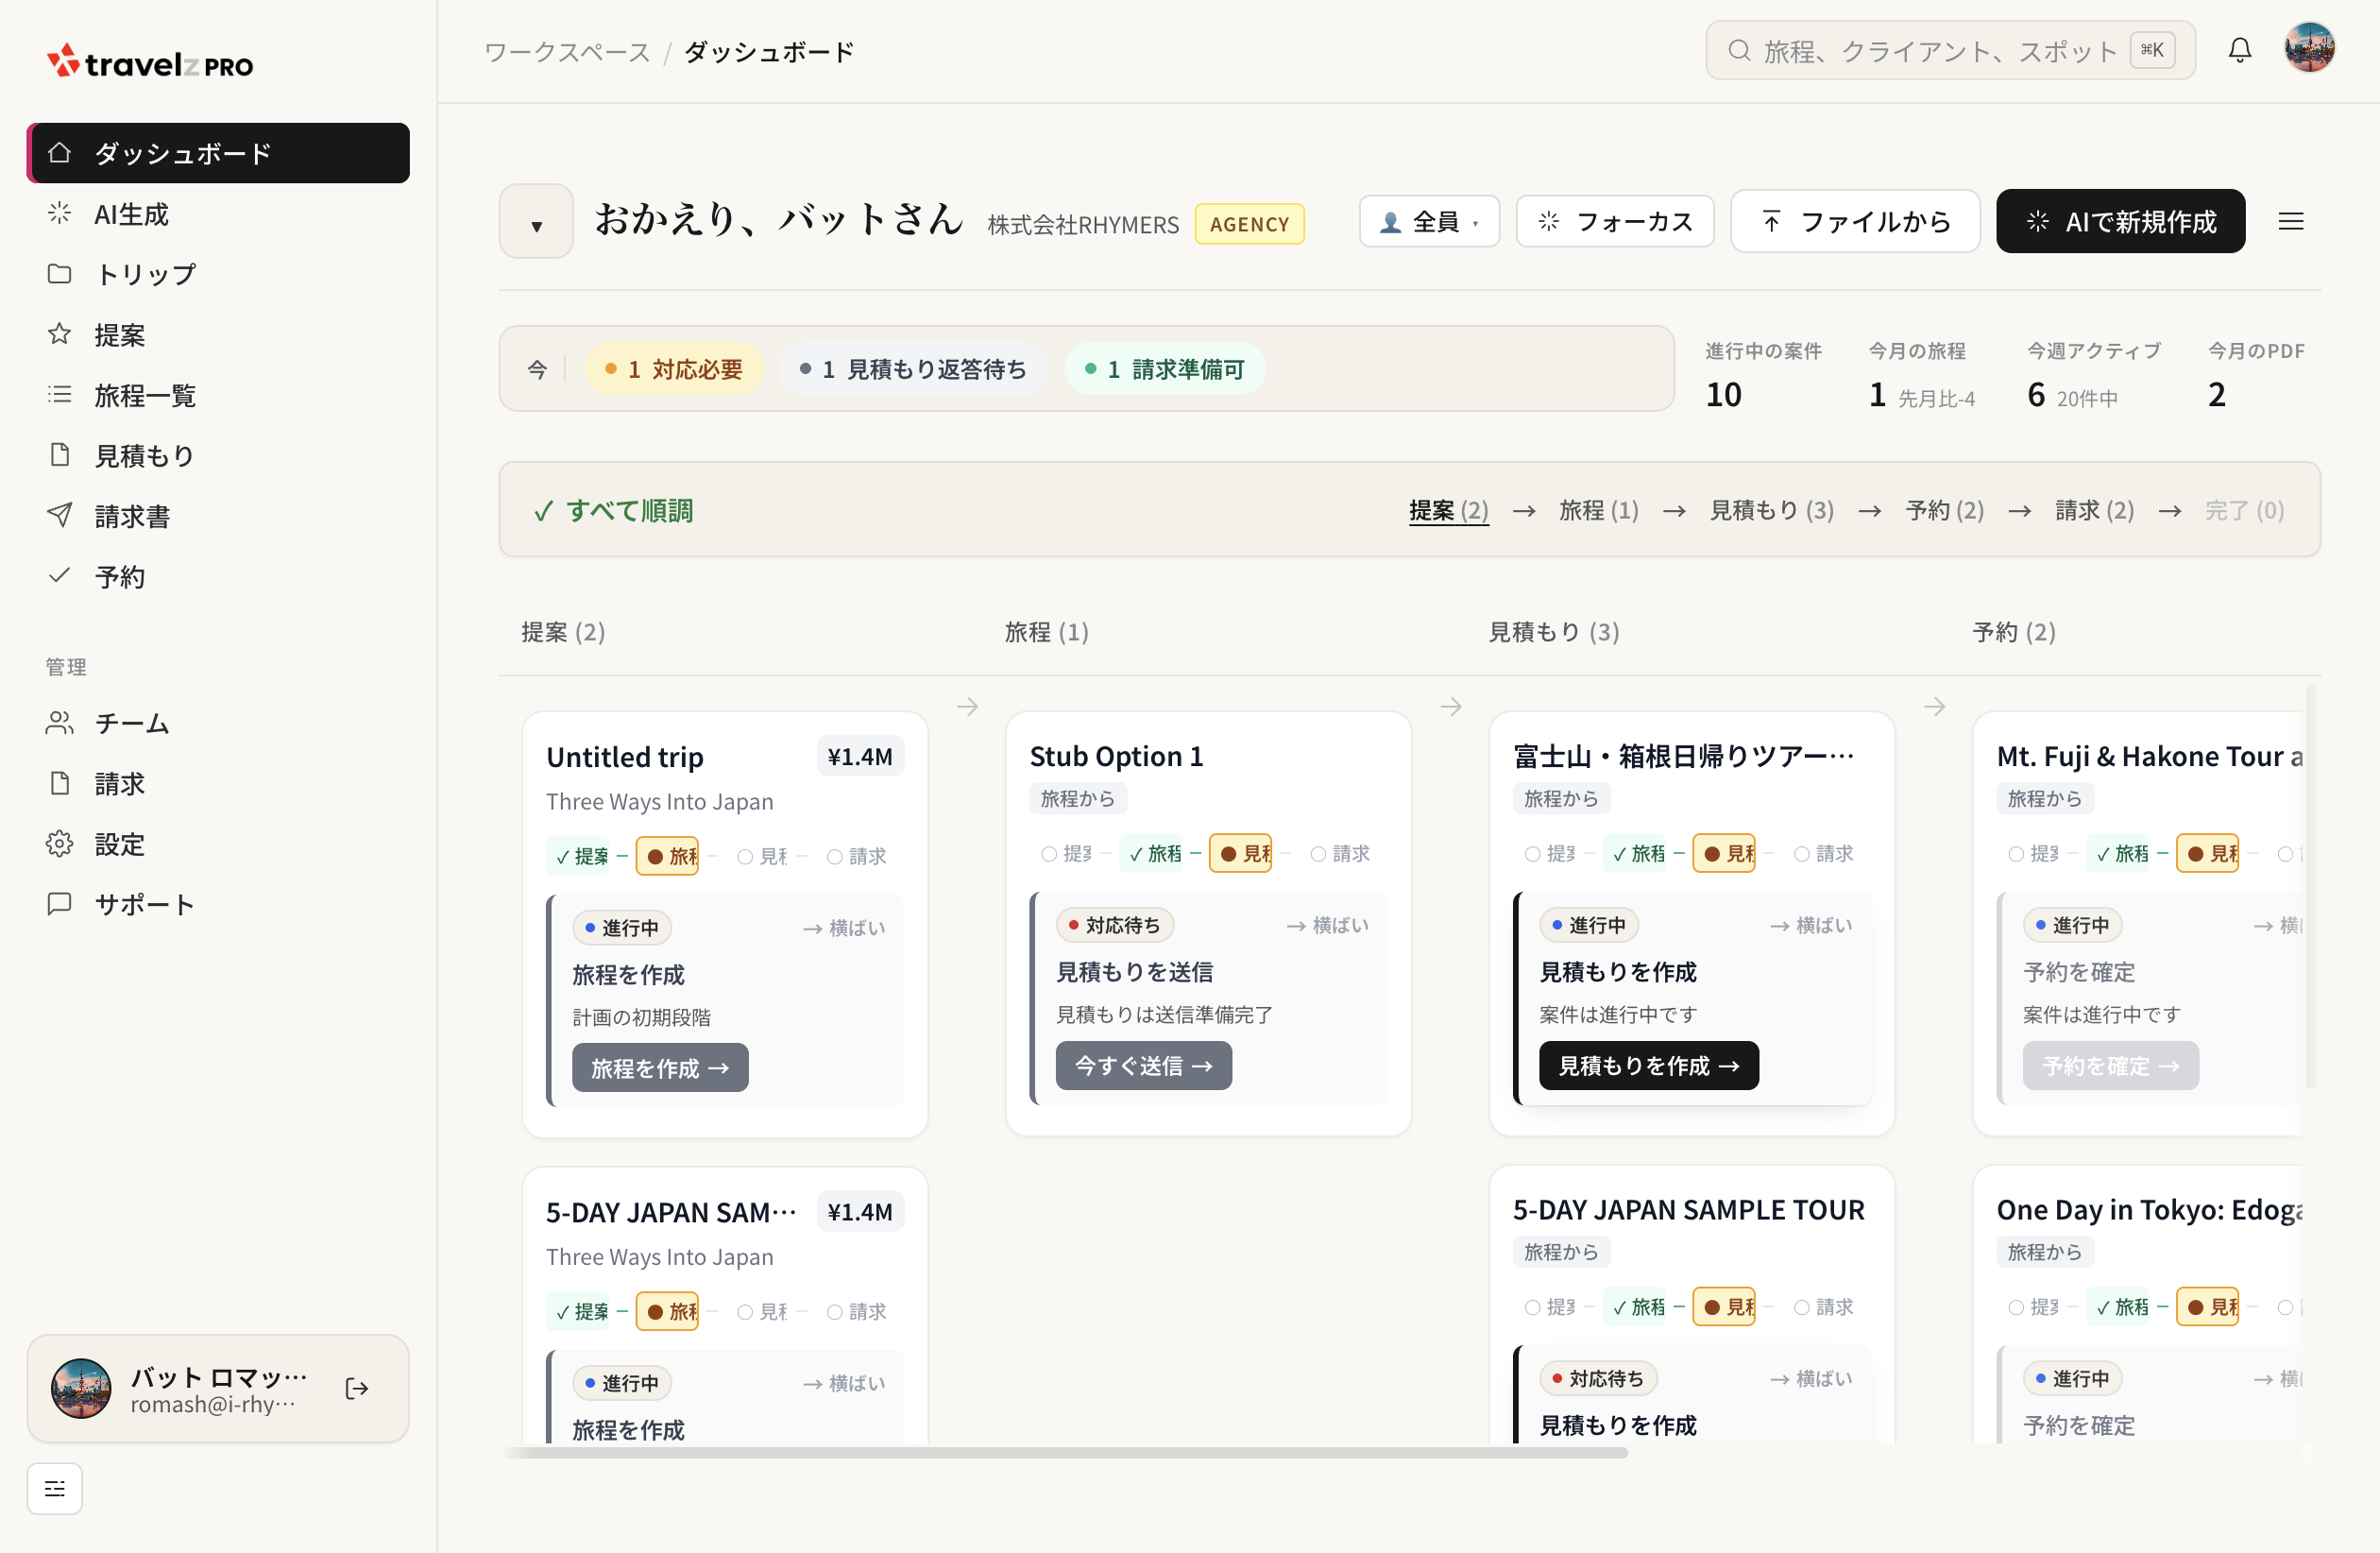Open 対応待ち status pill on Stub Option 1
Viewport: 2380px width, 1553px height.
pos(1114,926)
